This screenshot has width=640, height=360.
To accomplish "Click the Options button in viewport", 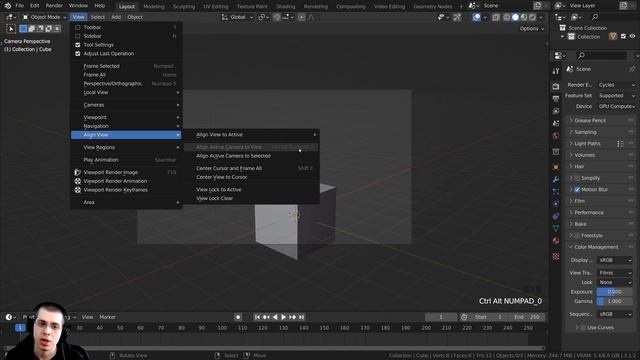I will [531, 29].
